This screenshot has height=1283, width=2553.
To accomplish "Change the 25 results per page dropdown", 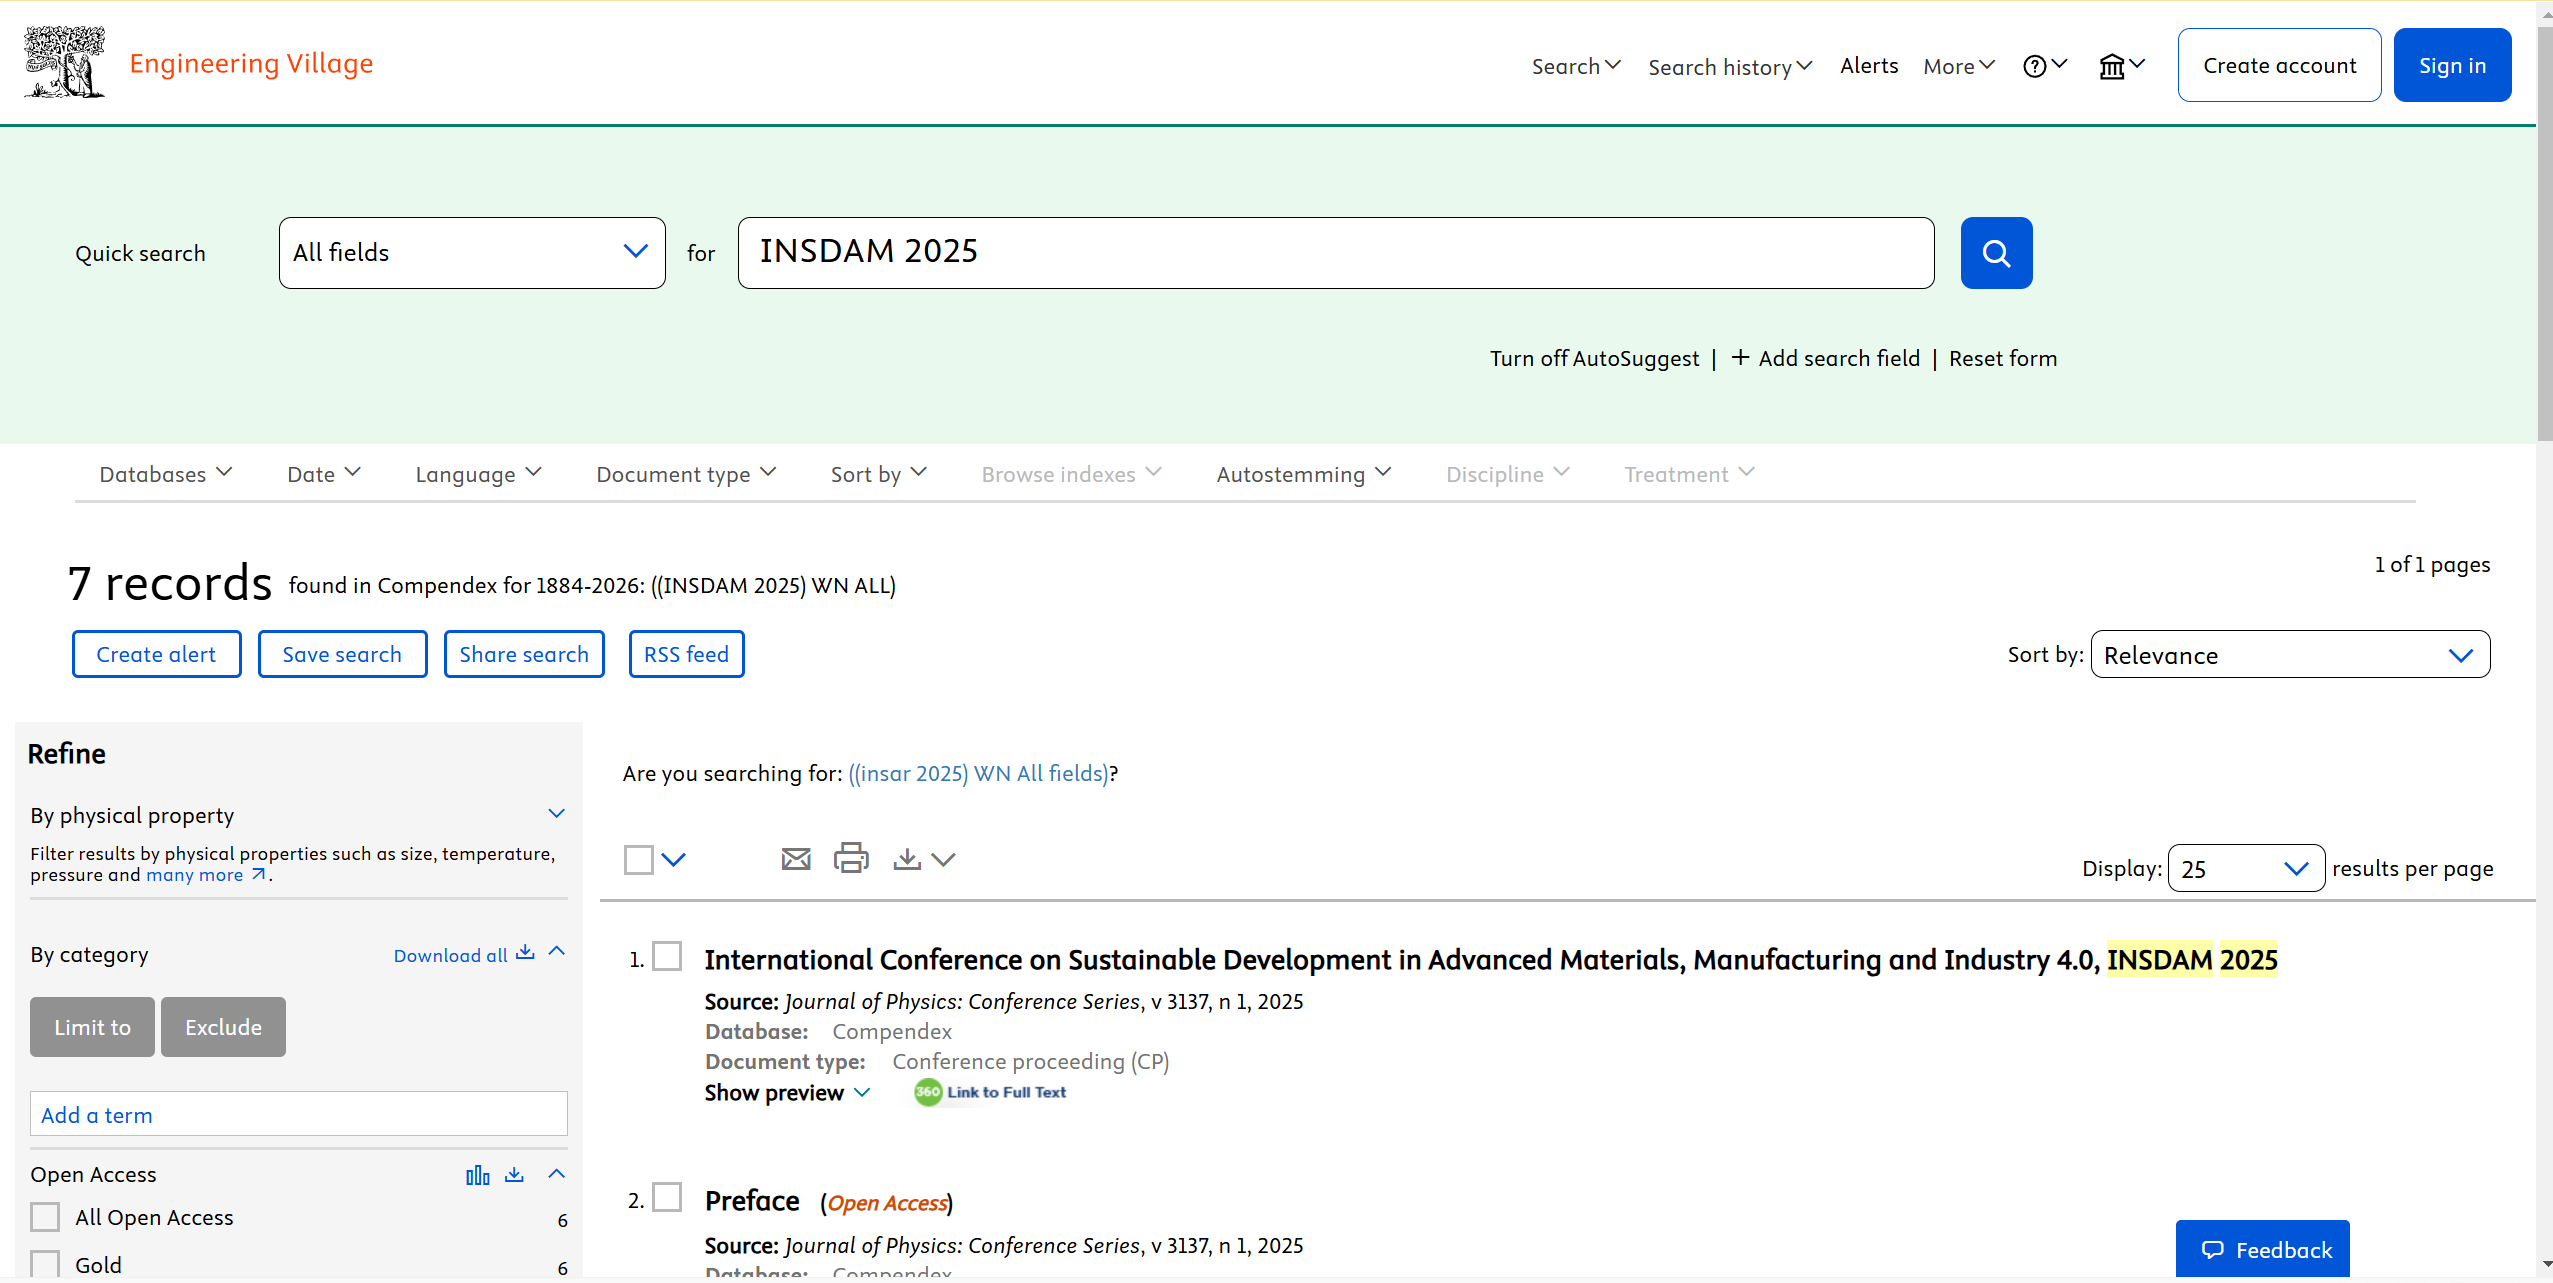I will pos(2246,868).
